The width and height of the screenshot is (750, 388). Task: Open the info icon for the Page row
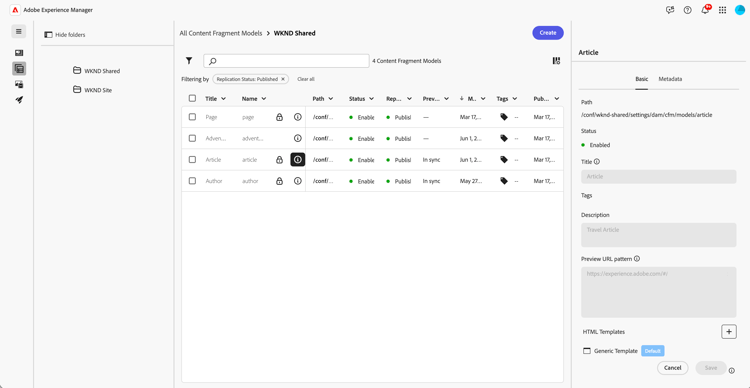click(x=298, y=117)
